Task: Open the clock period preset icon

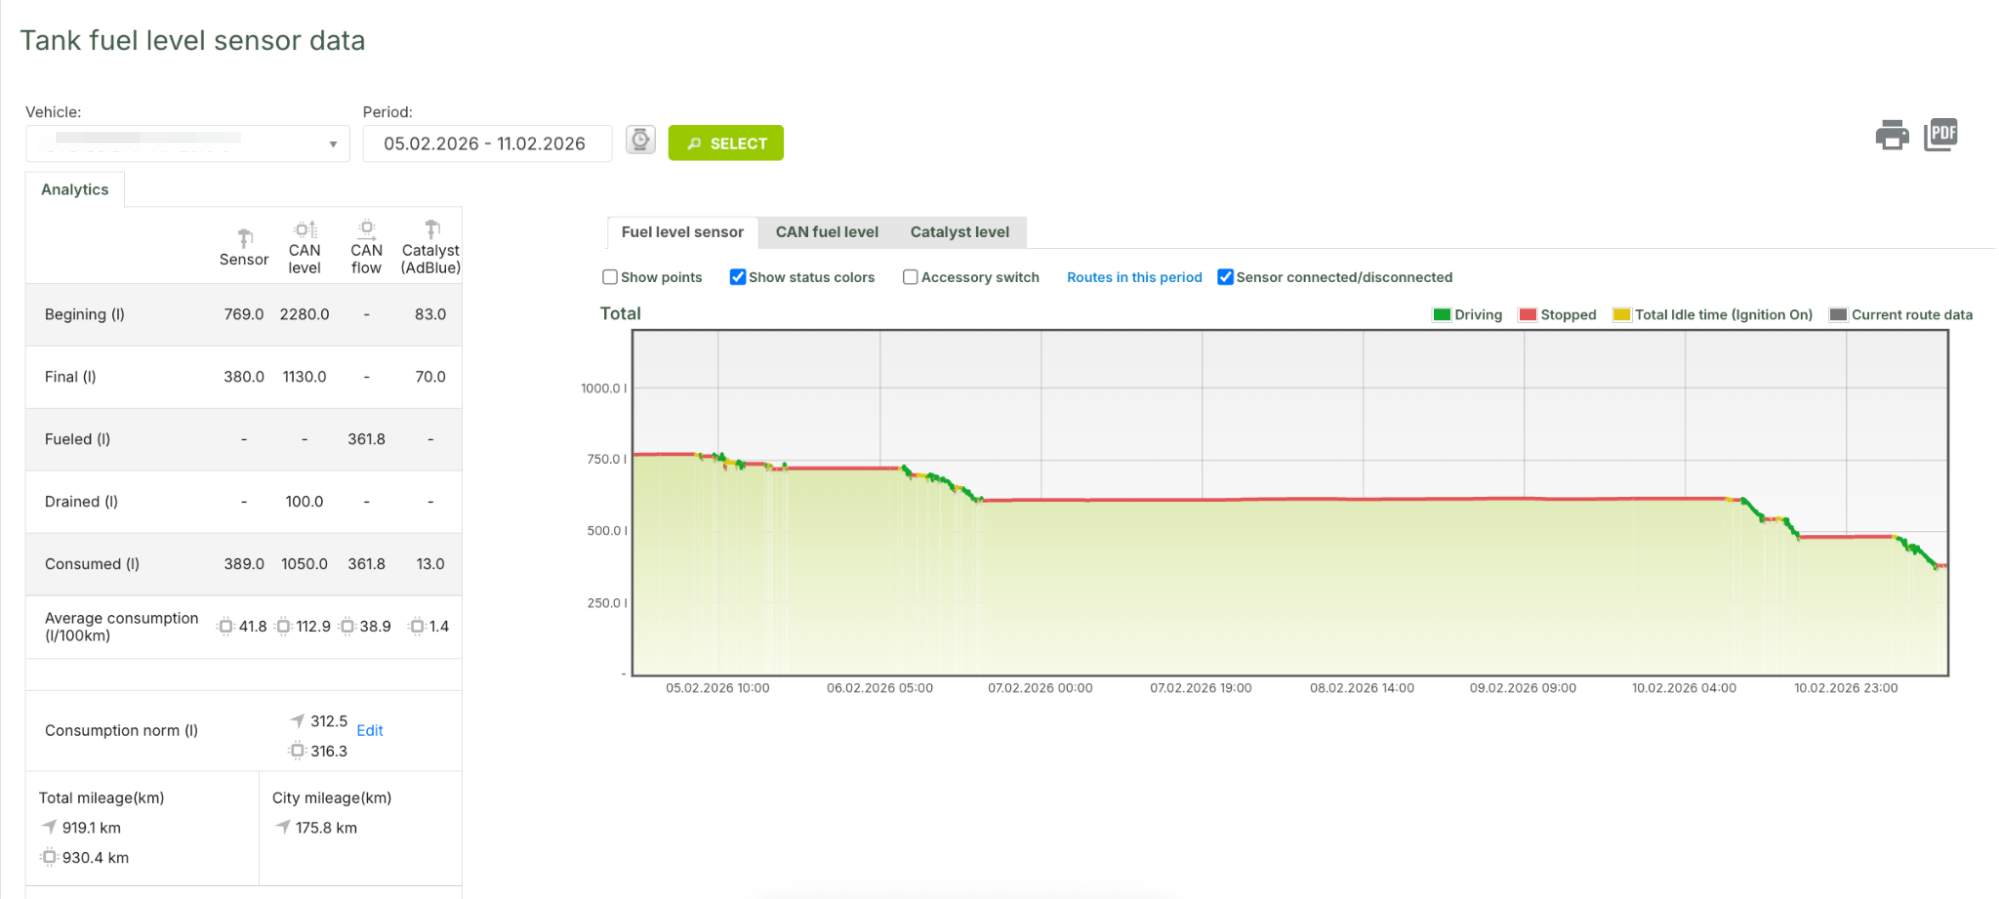Action: [x=640, y=140]
